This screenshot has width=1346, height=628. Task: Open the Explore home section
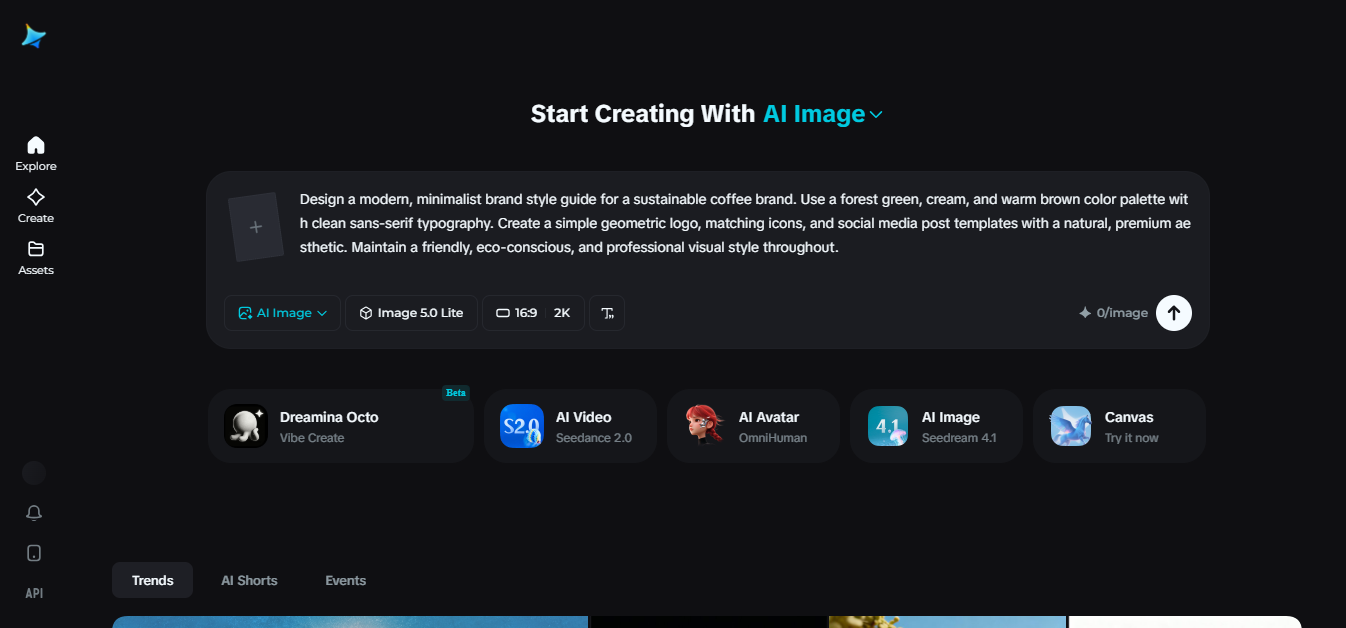[36, 153]
